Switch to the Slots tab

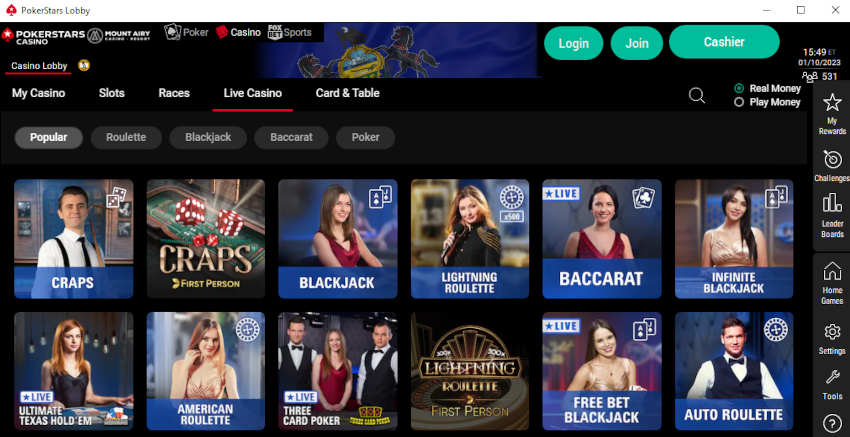click(x=112, y=93)
